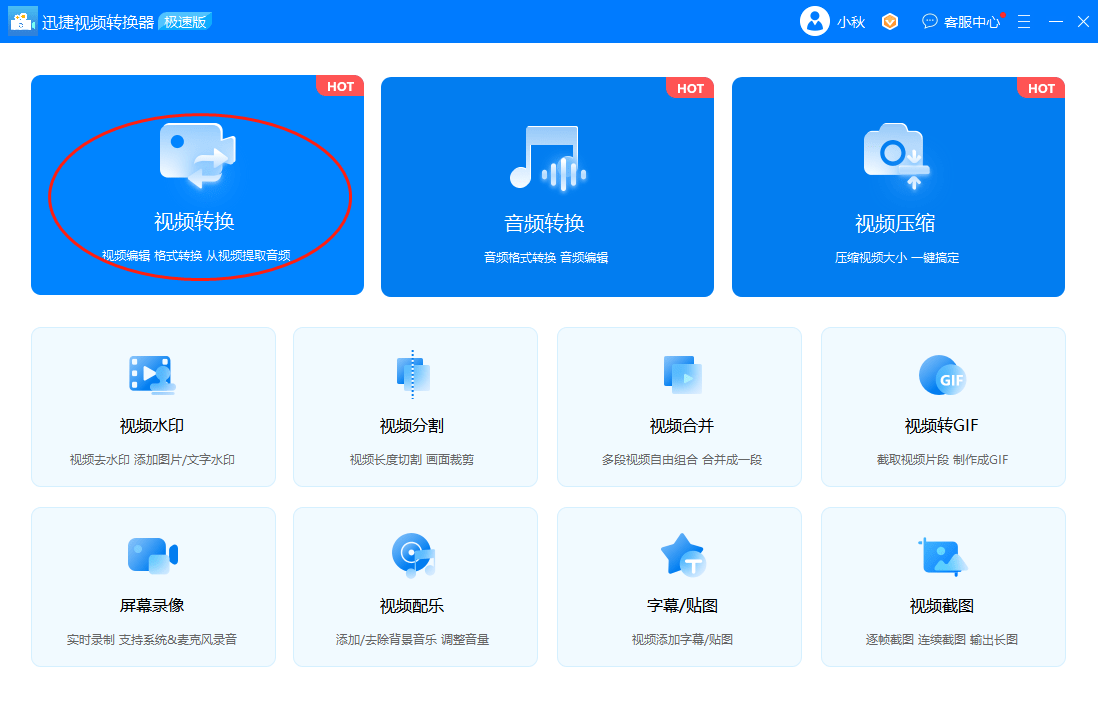Click the 视频分割 label
The width and height of the screenshot is (1098, 728).
pos(412,426)
